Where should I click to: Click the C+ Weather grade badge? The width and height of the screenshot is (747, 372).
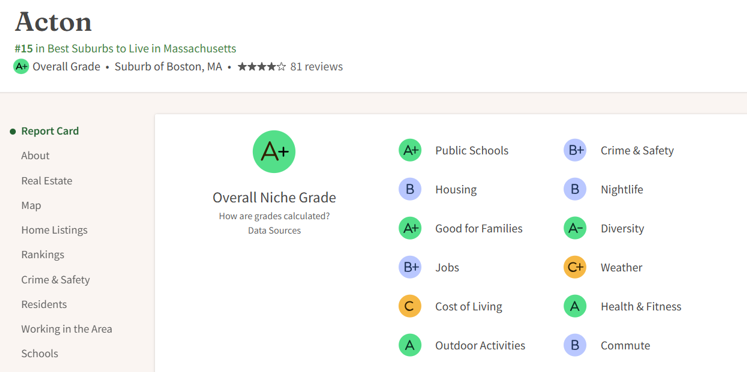pos(575,267)
